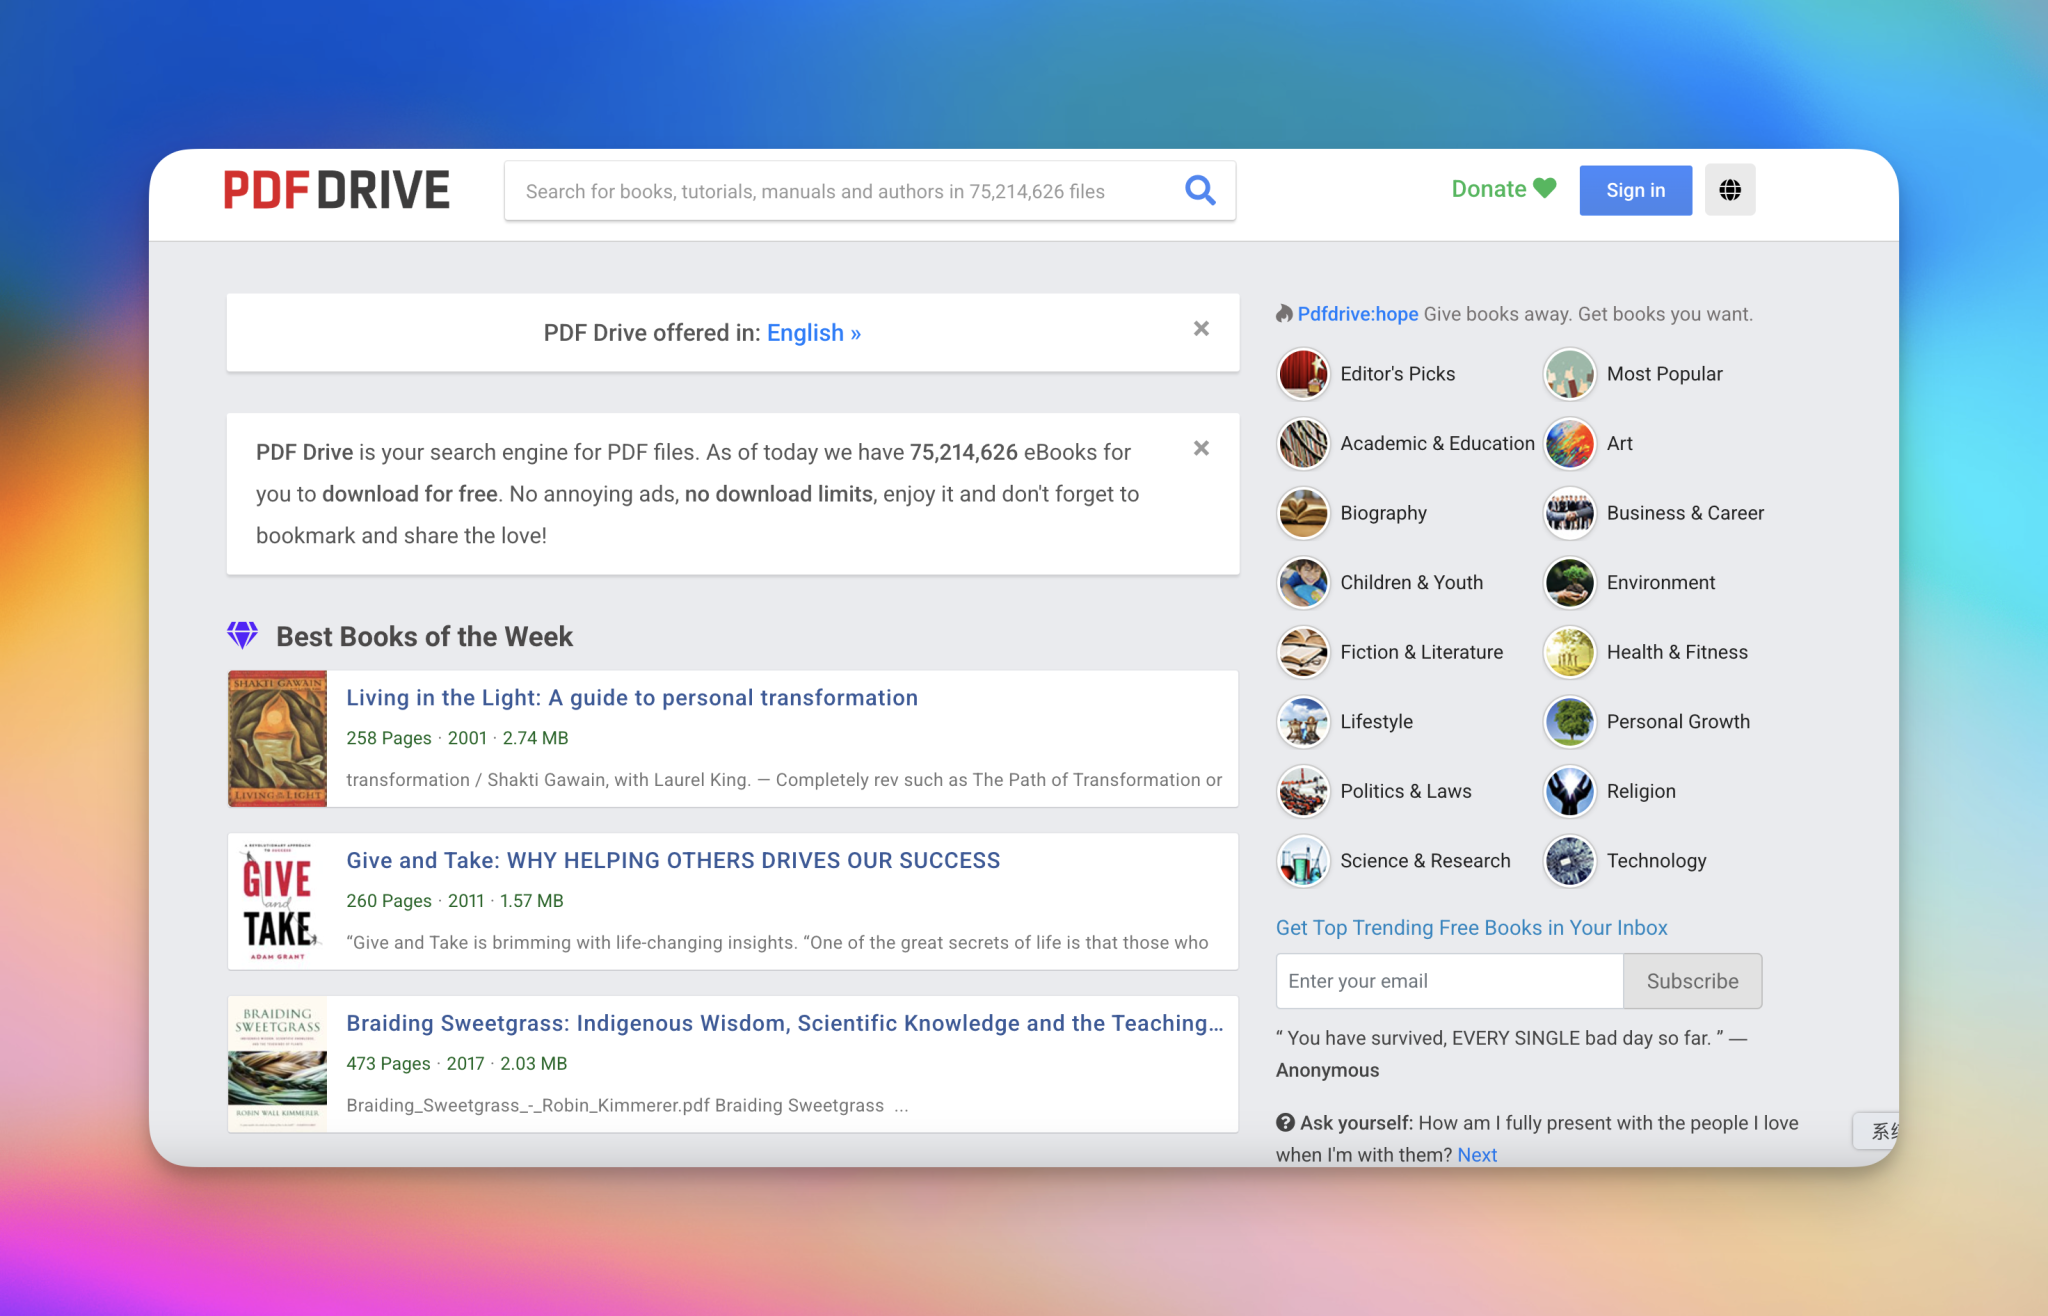Click the Sign in button
This screenshot has height=1316, width=2048.
point(1634,190)
